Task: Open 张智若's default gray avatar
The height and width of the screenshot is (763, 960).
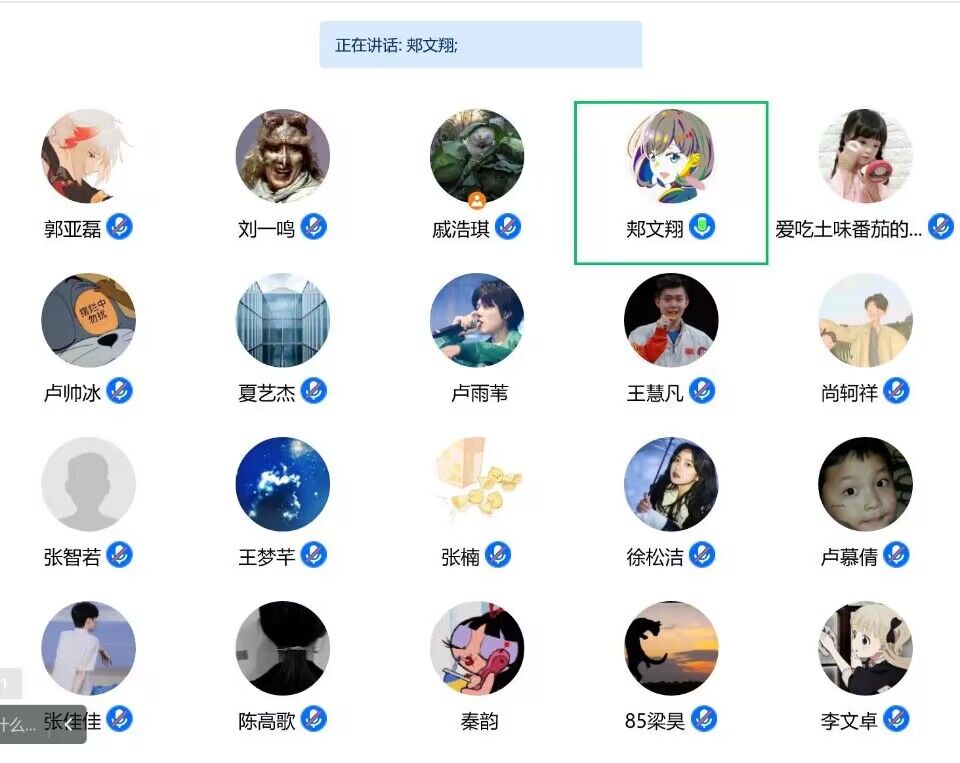Action: click(89, 484)
